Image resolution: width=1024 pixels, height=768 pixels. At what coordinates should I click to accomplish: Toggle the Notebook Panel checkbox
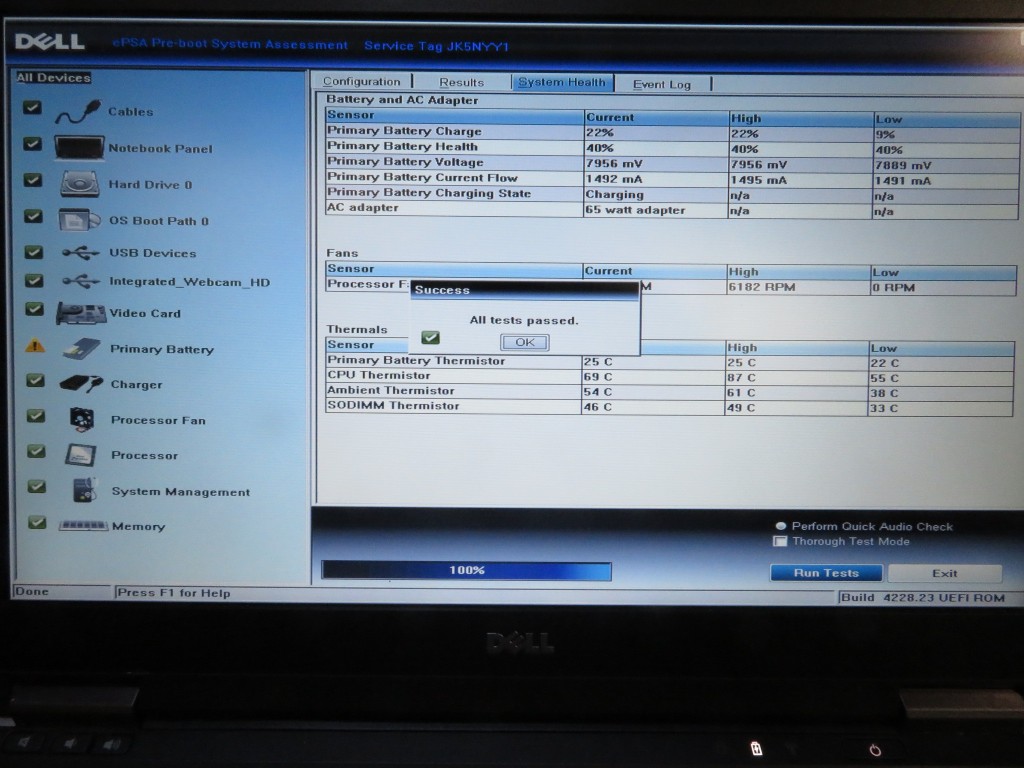pos(32,144)
